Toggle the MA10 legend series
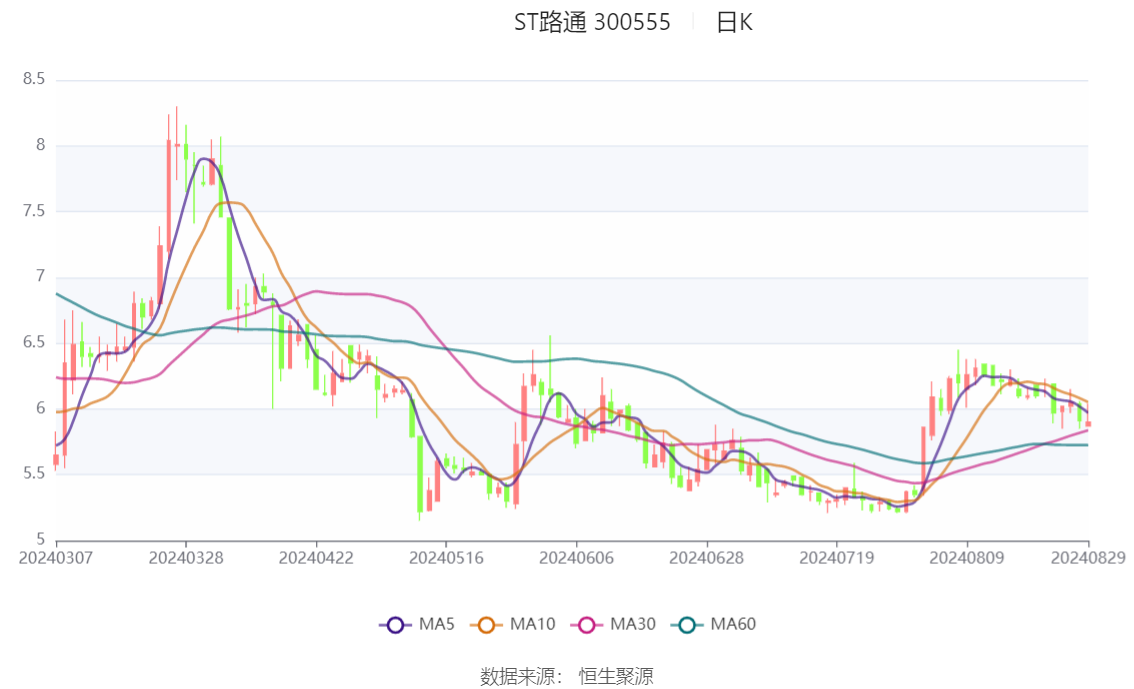 (x=513, y=624)
